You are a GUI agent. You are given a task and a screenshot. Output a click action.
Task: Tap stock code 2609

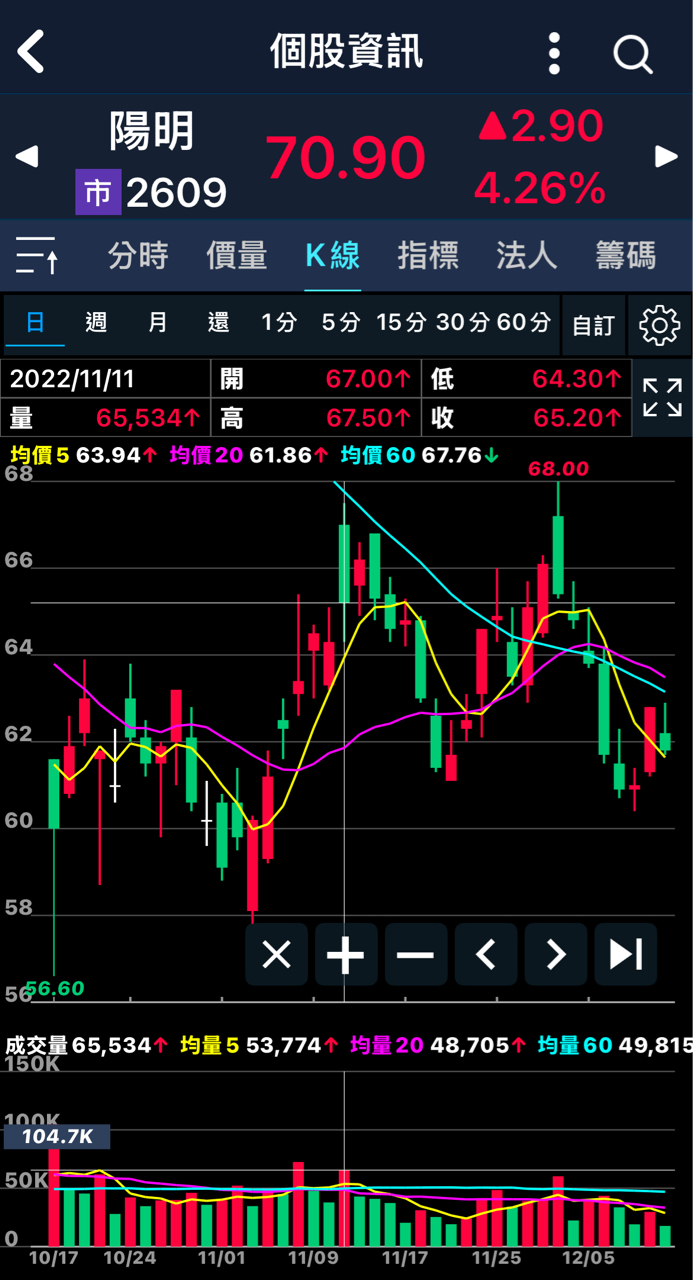coord(176,193)
